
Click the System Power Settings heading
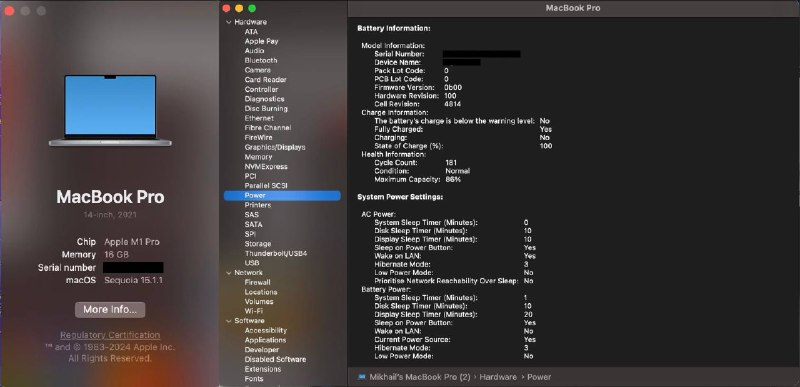pos(400,196)
